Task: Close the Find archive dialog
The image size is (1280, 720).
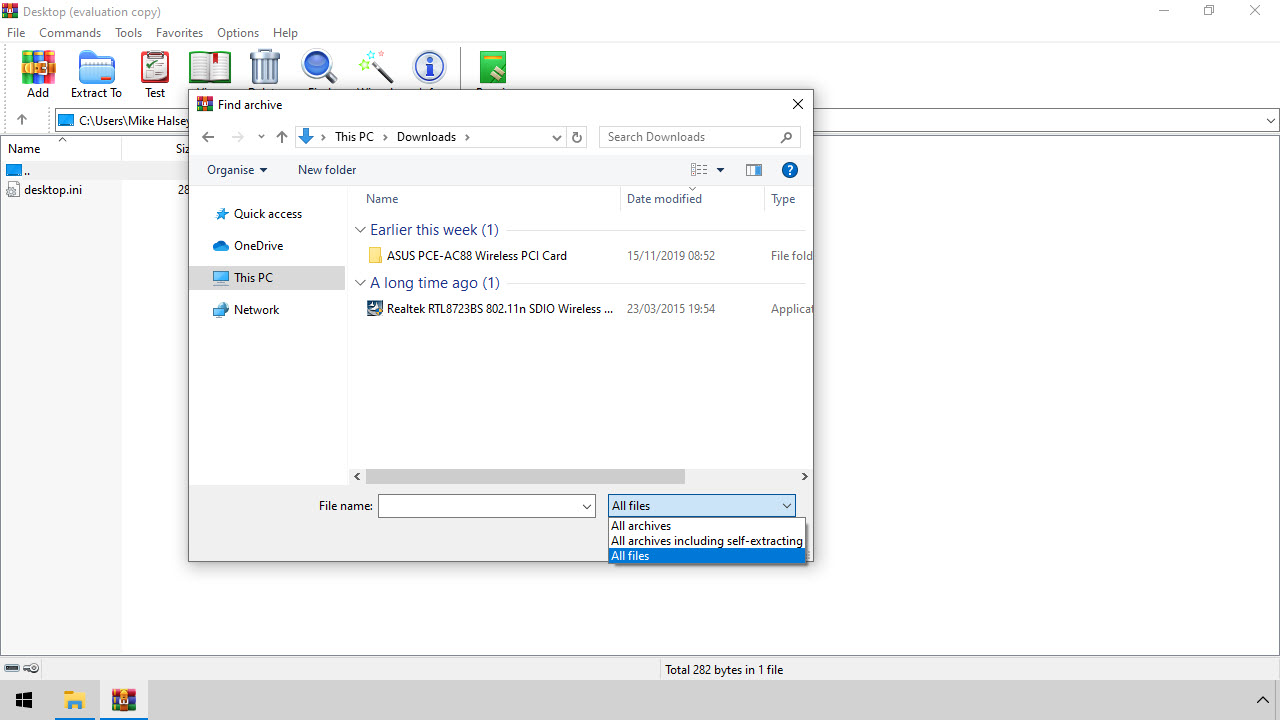Action: (797, 104)
